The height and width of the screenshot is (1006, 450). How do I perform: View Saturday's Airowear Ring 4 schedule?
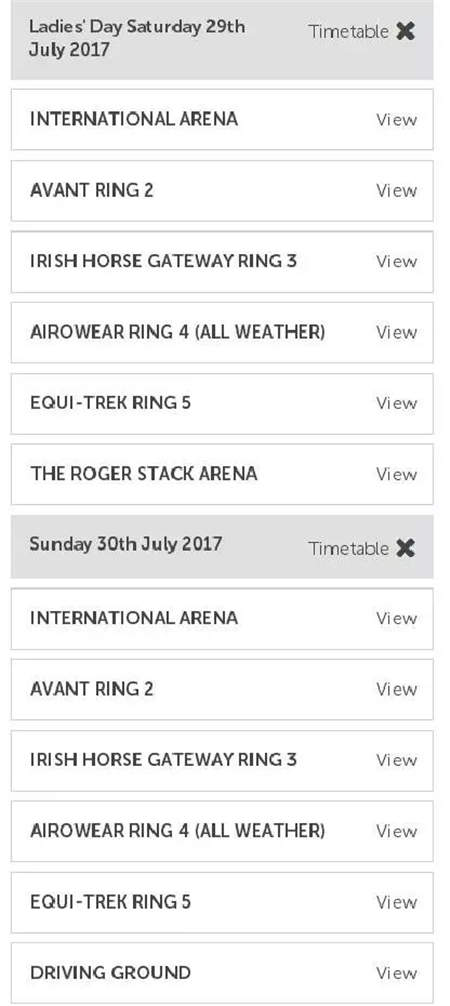pos(396,332)
